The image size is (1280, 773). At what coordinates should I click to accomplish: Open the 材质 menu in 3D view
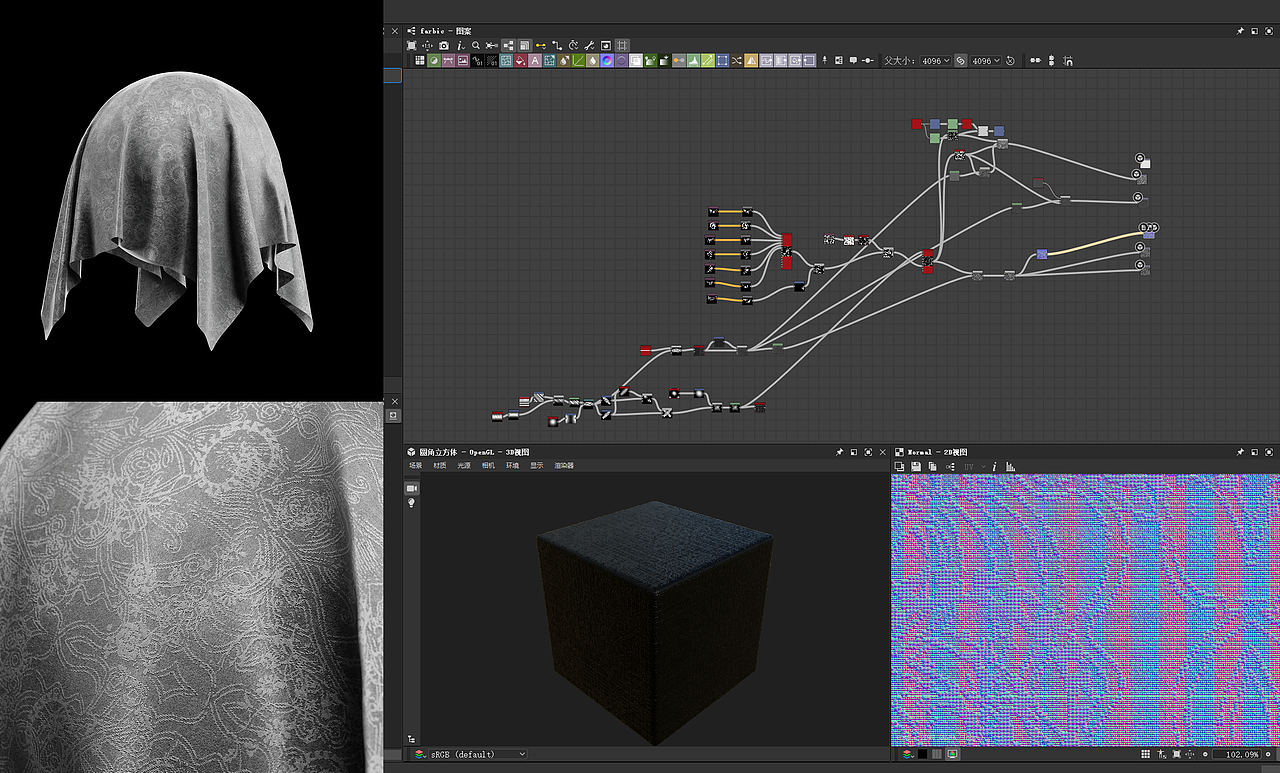click(x=440, y=466)
